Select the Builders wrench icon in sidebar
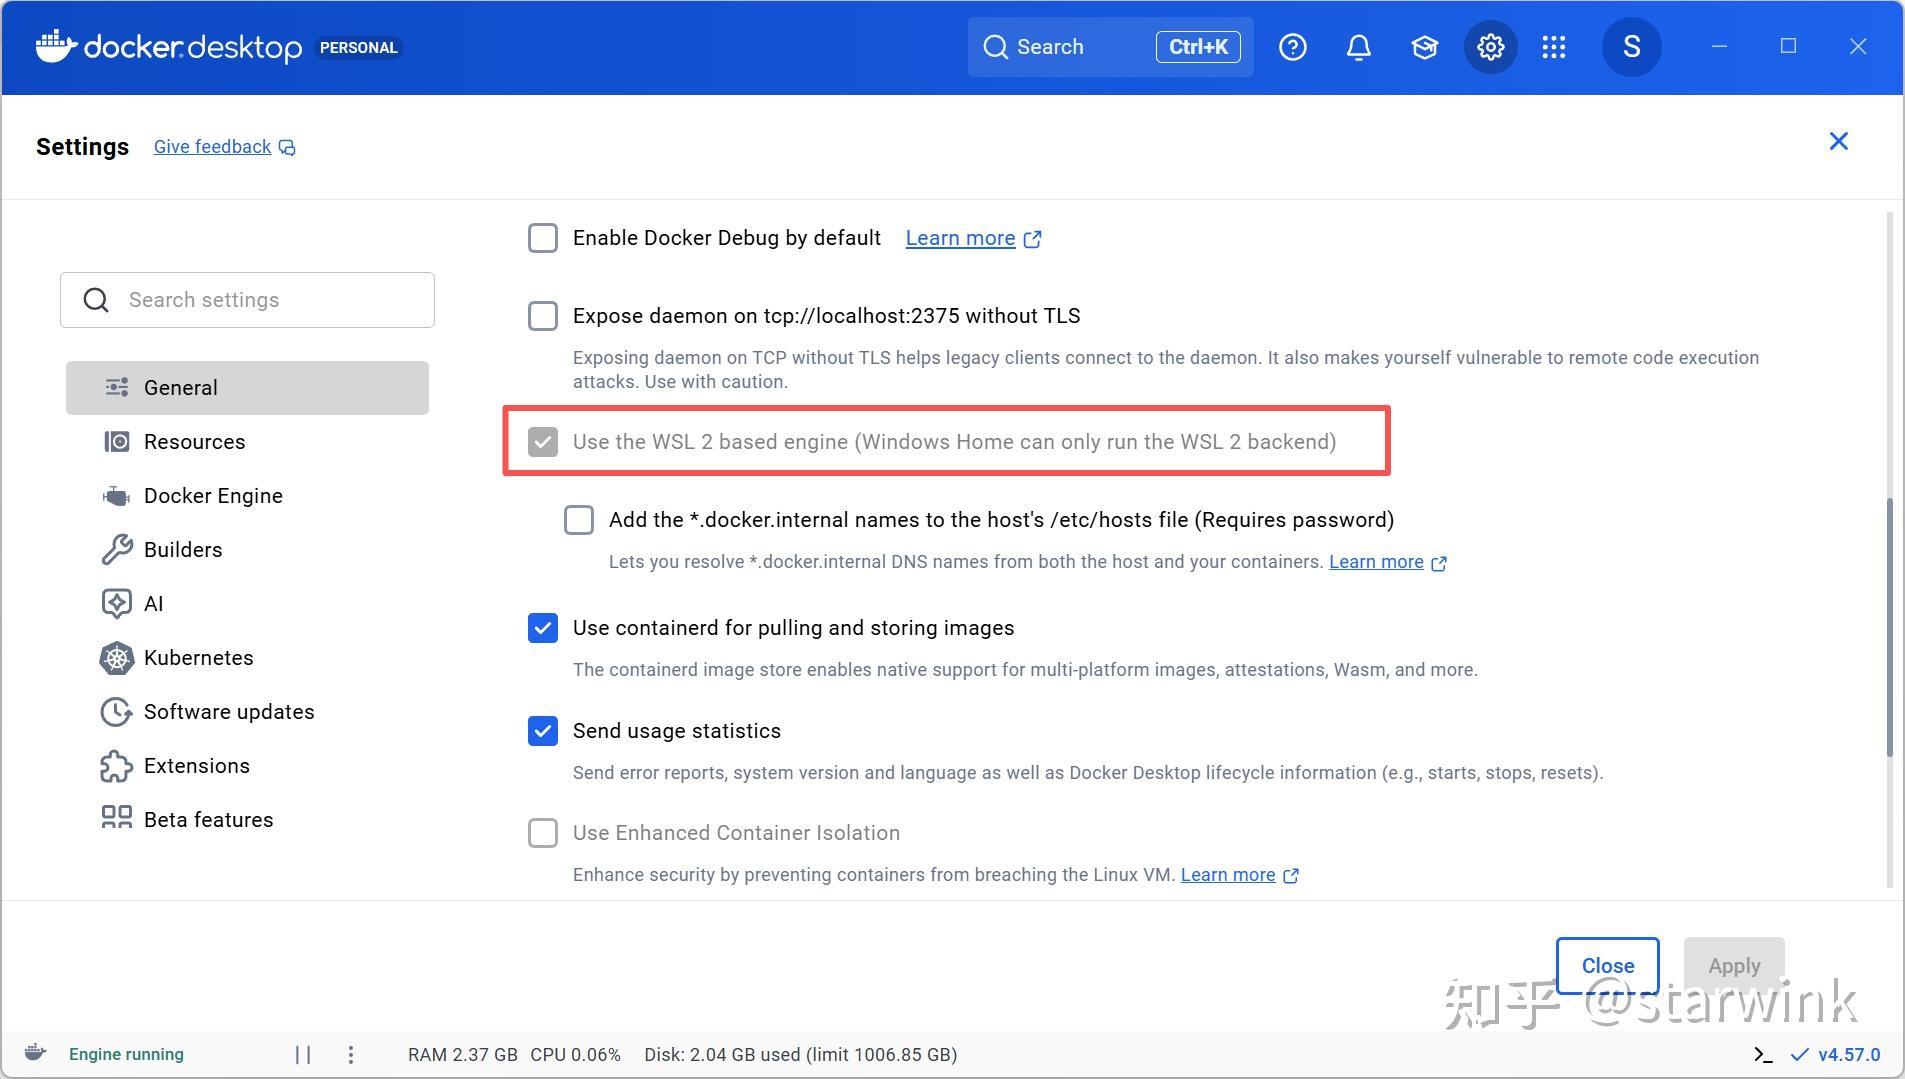Image resolution: width=1905 pixels, height=1079 pixels. [117, 549]
